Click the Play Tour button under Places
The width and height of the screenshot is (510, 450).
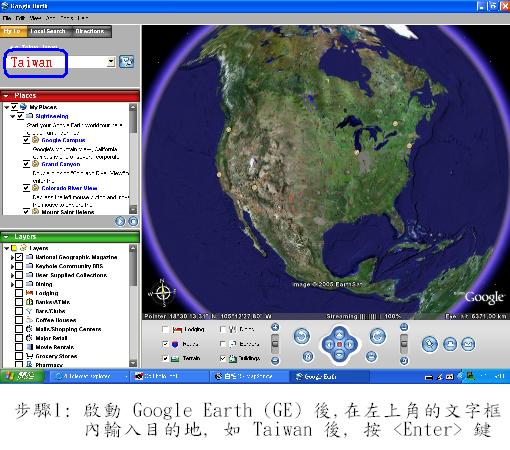pyautogui.click(x=120, y=221)
